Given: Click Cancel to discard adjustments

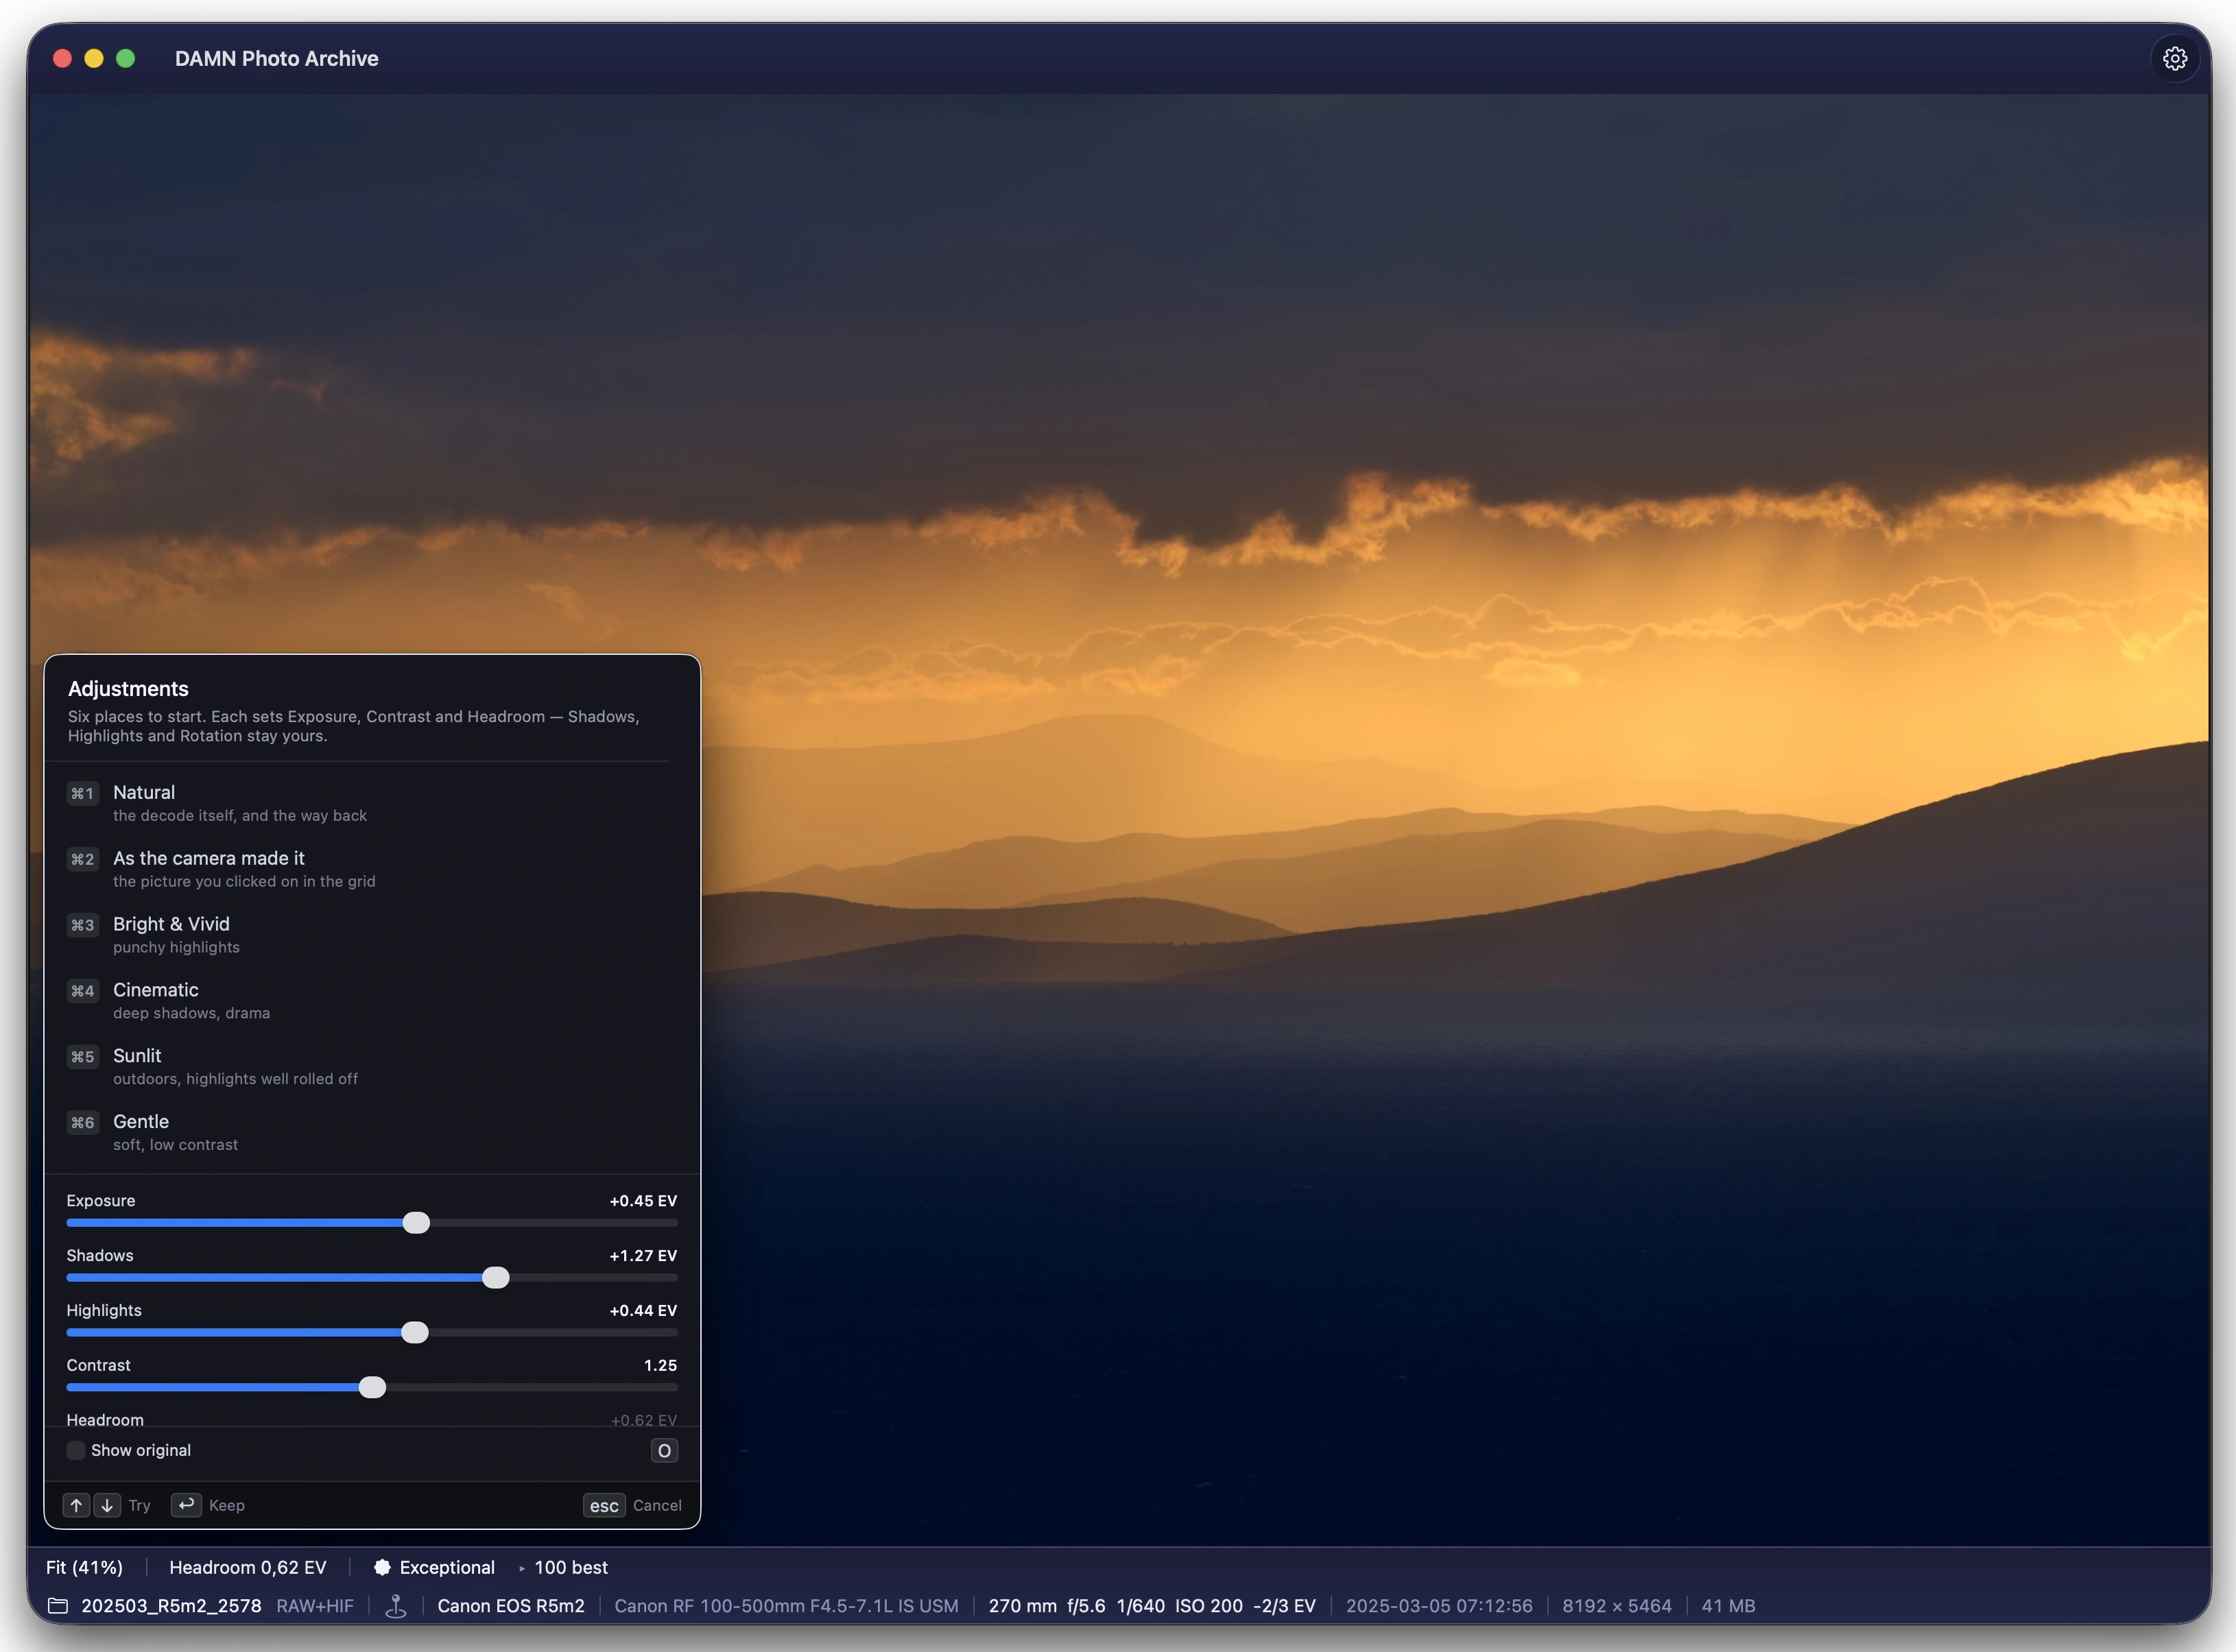Looking at the screenshot, I should tap(657, 1506).
